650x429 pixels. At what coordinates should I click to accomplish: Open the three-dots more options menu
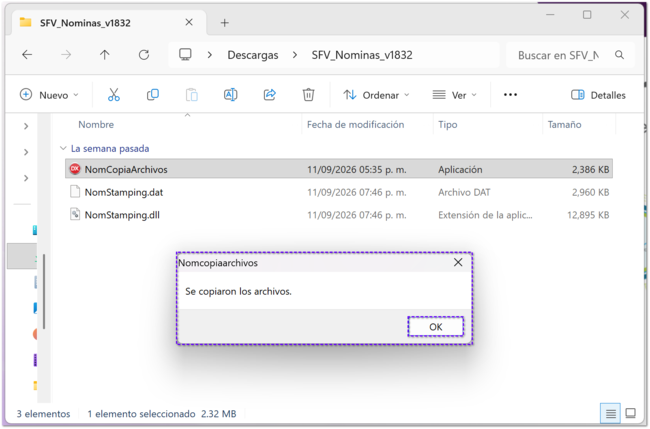pyautogui.click(x=510, y=95)
